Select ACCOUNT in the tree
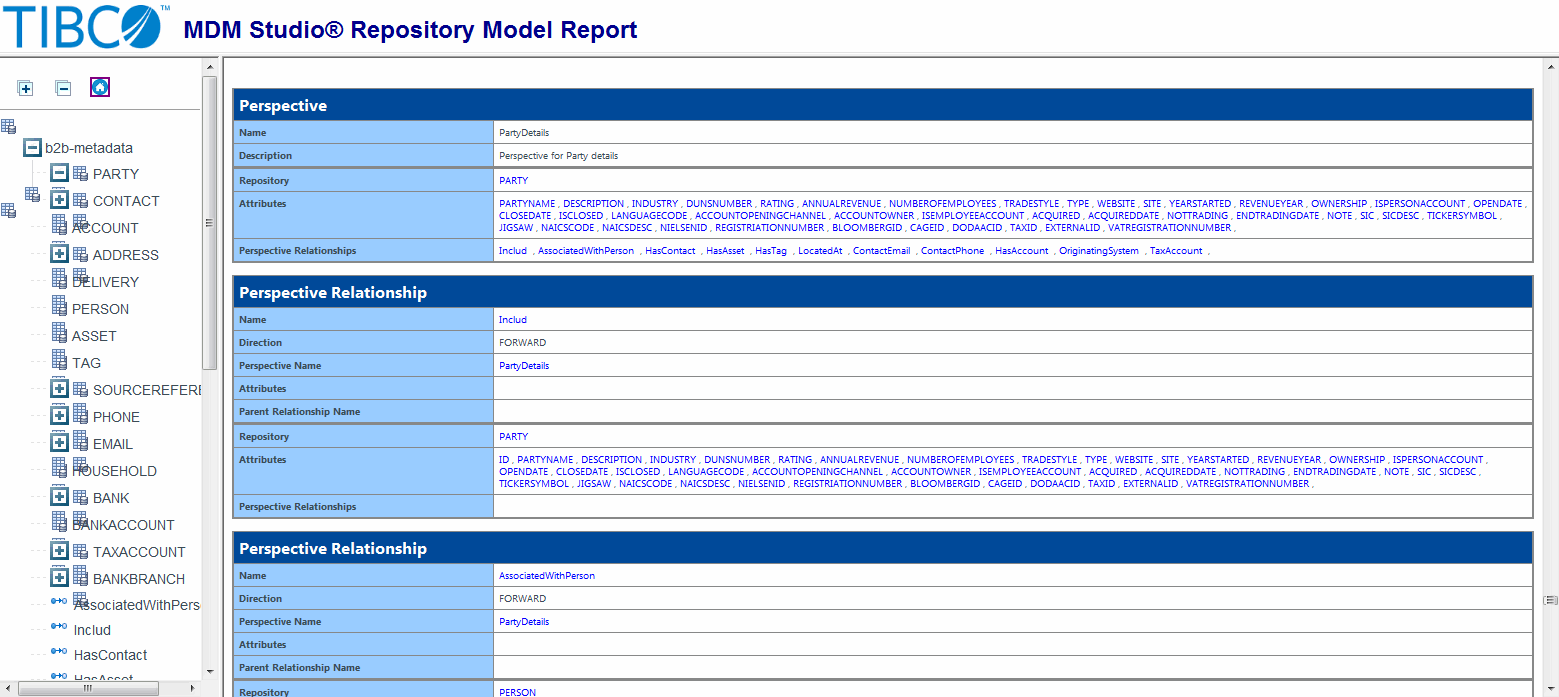This screenshot has height=697, width=1559. click(x=105, y=228)
